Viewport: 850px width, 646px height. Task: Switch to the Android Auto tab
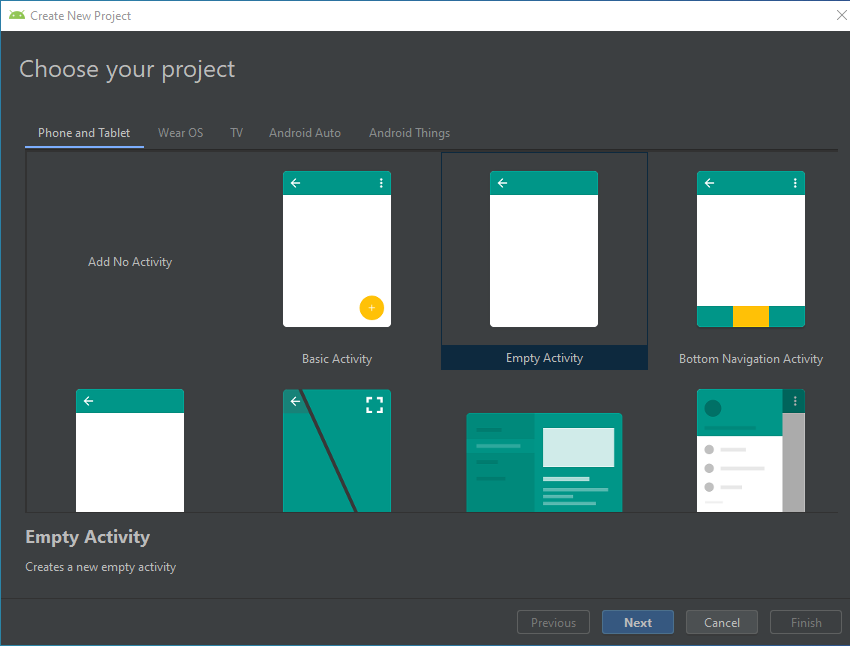pos(305,133)
